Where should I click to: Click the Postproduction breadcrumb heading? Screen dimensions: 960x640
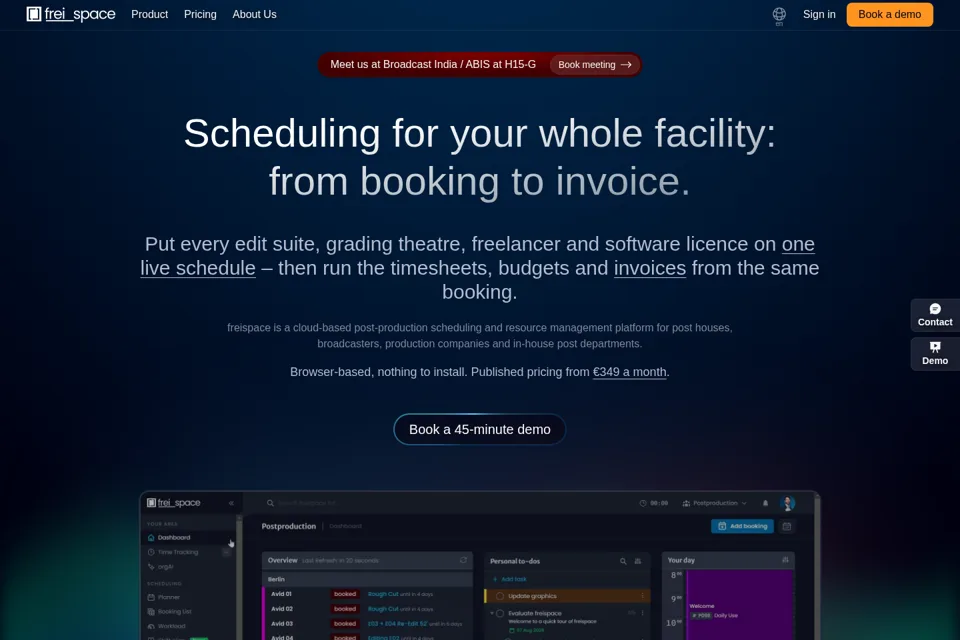tap(288, 526)
